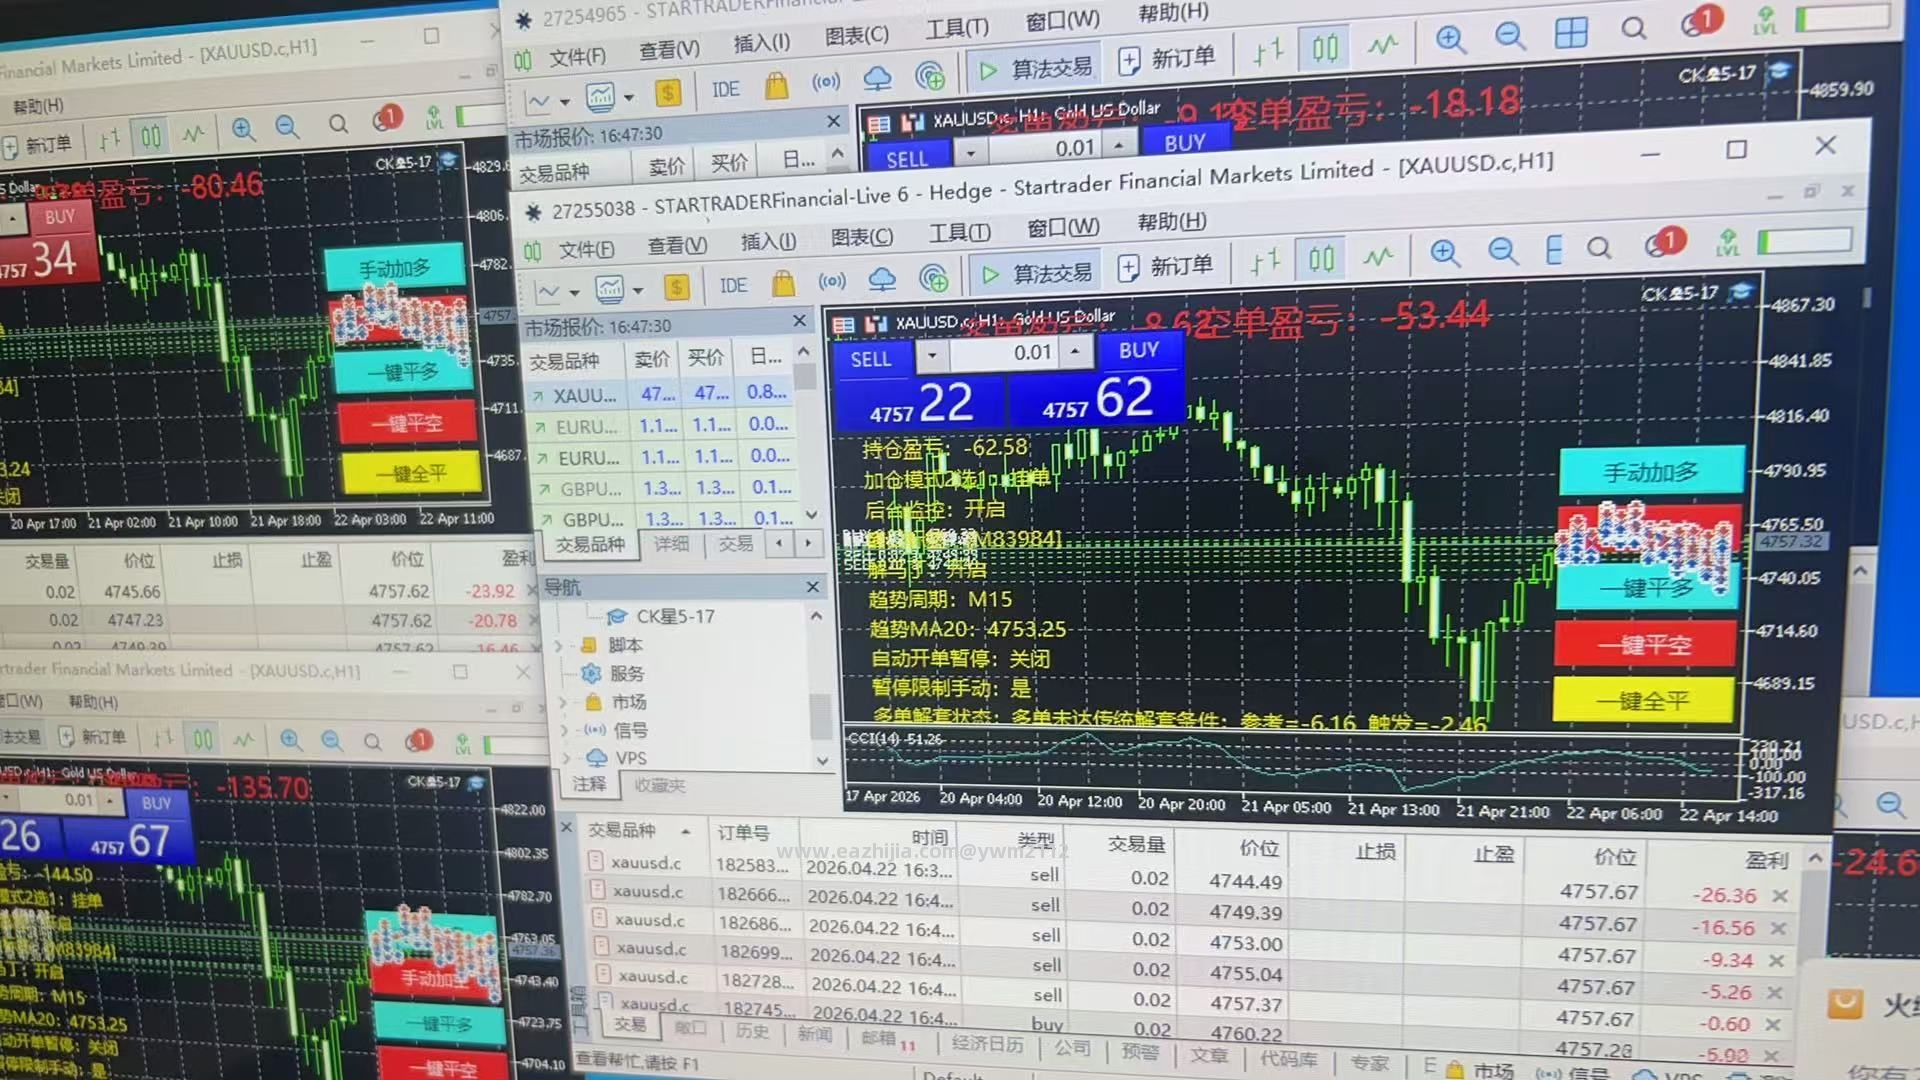This screenshot has width=1920, height=1080.
Task: Open the Market shopping bag icon, front window
Action: coord(783,284)
